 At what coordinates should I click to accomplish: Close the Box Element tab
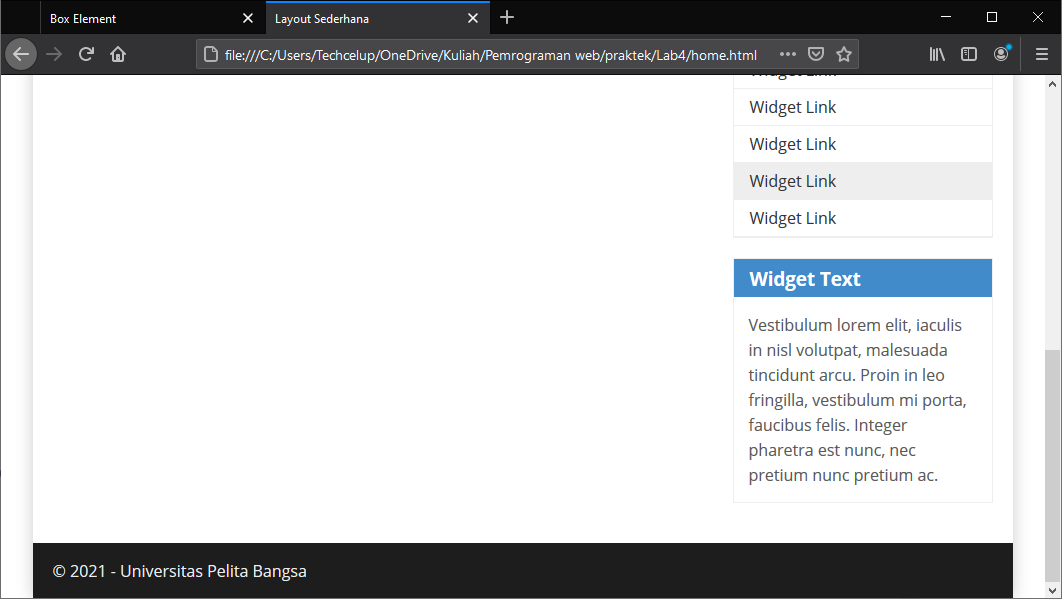coord(248,17)
